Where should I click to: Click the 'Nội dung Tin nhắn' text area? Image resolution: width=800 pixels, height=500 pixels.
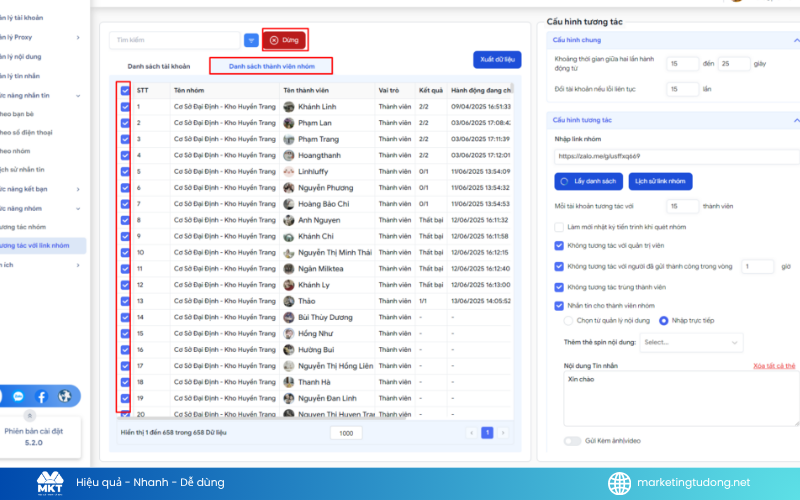(x=681, y=398)
